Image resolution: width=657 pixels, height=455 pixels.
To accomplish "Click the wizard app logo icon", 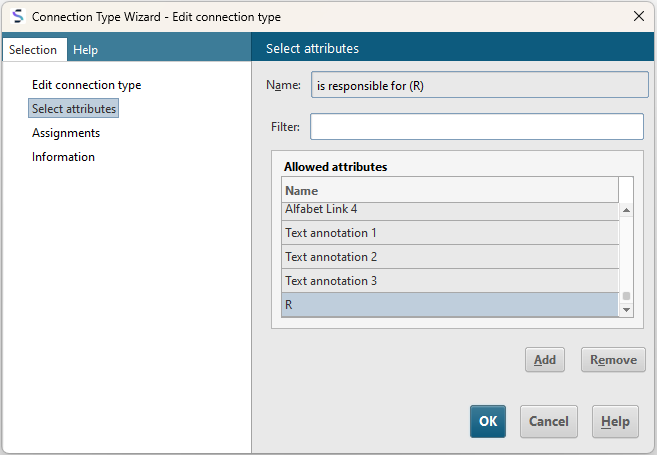I will [x=18, y=16].
